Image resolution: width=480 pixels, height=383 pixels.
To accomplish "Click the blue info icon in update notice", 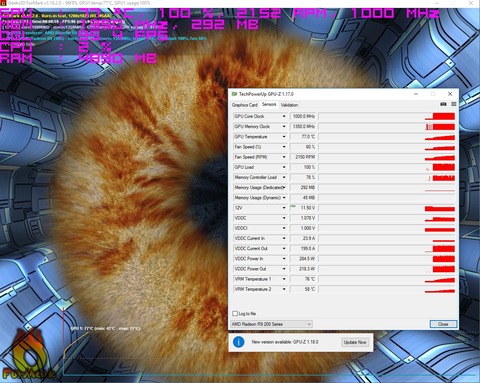I will click(x=239, y=342).
